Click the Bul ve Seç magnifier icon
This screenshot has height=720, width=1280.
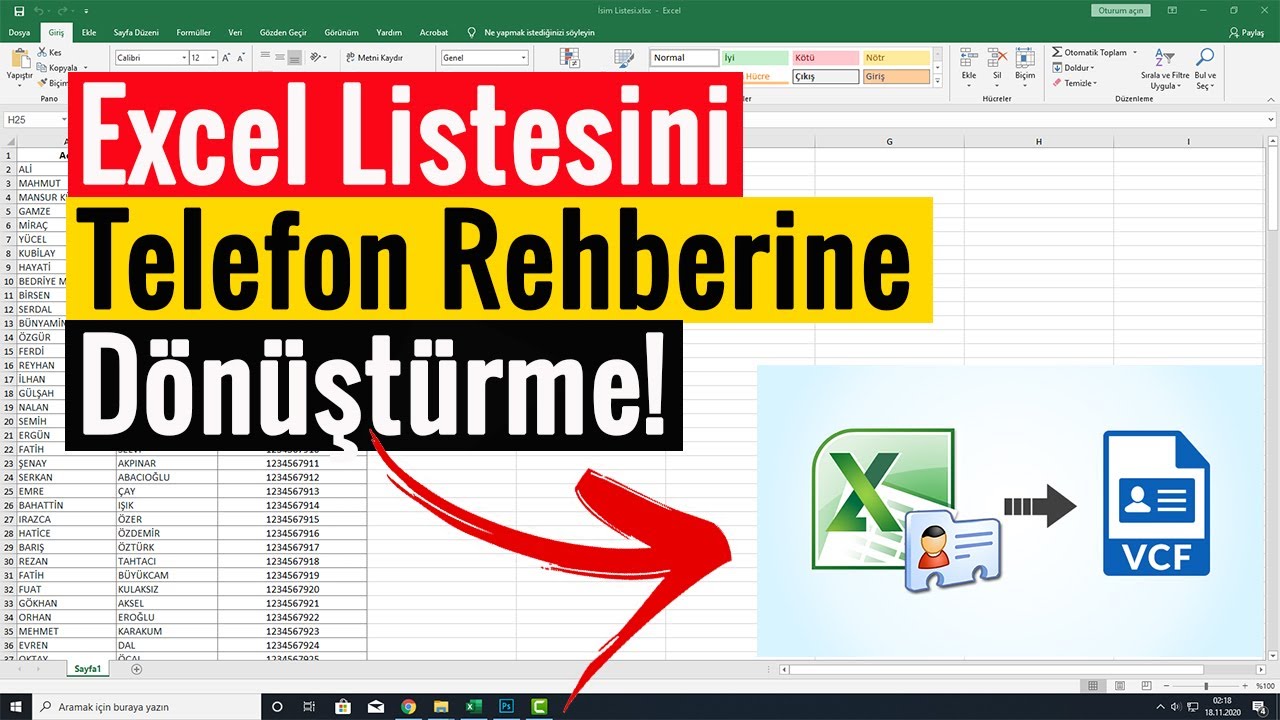(x=1205, y=68)
